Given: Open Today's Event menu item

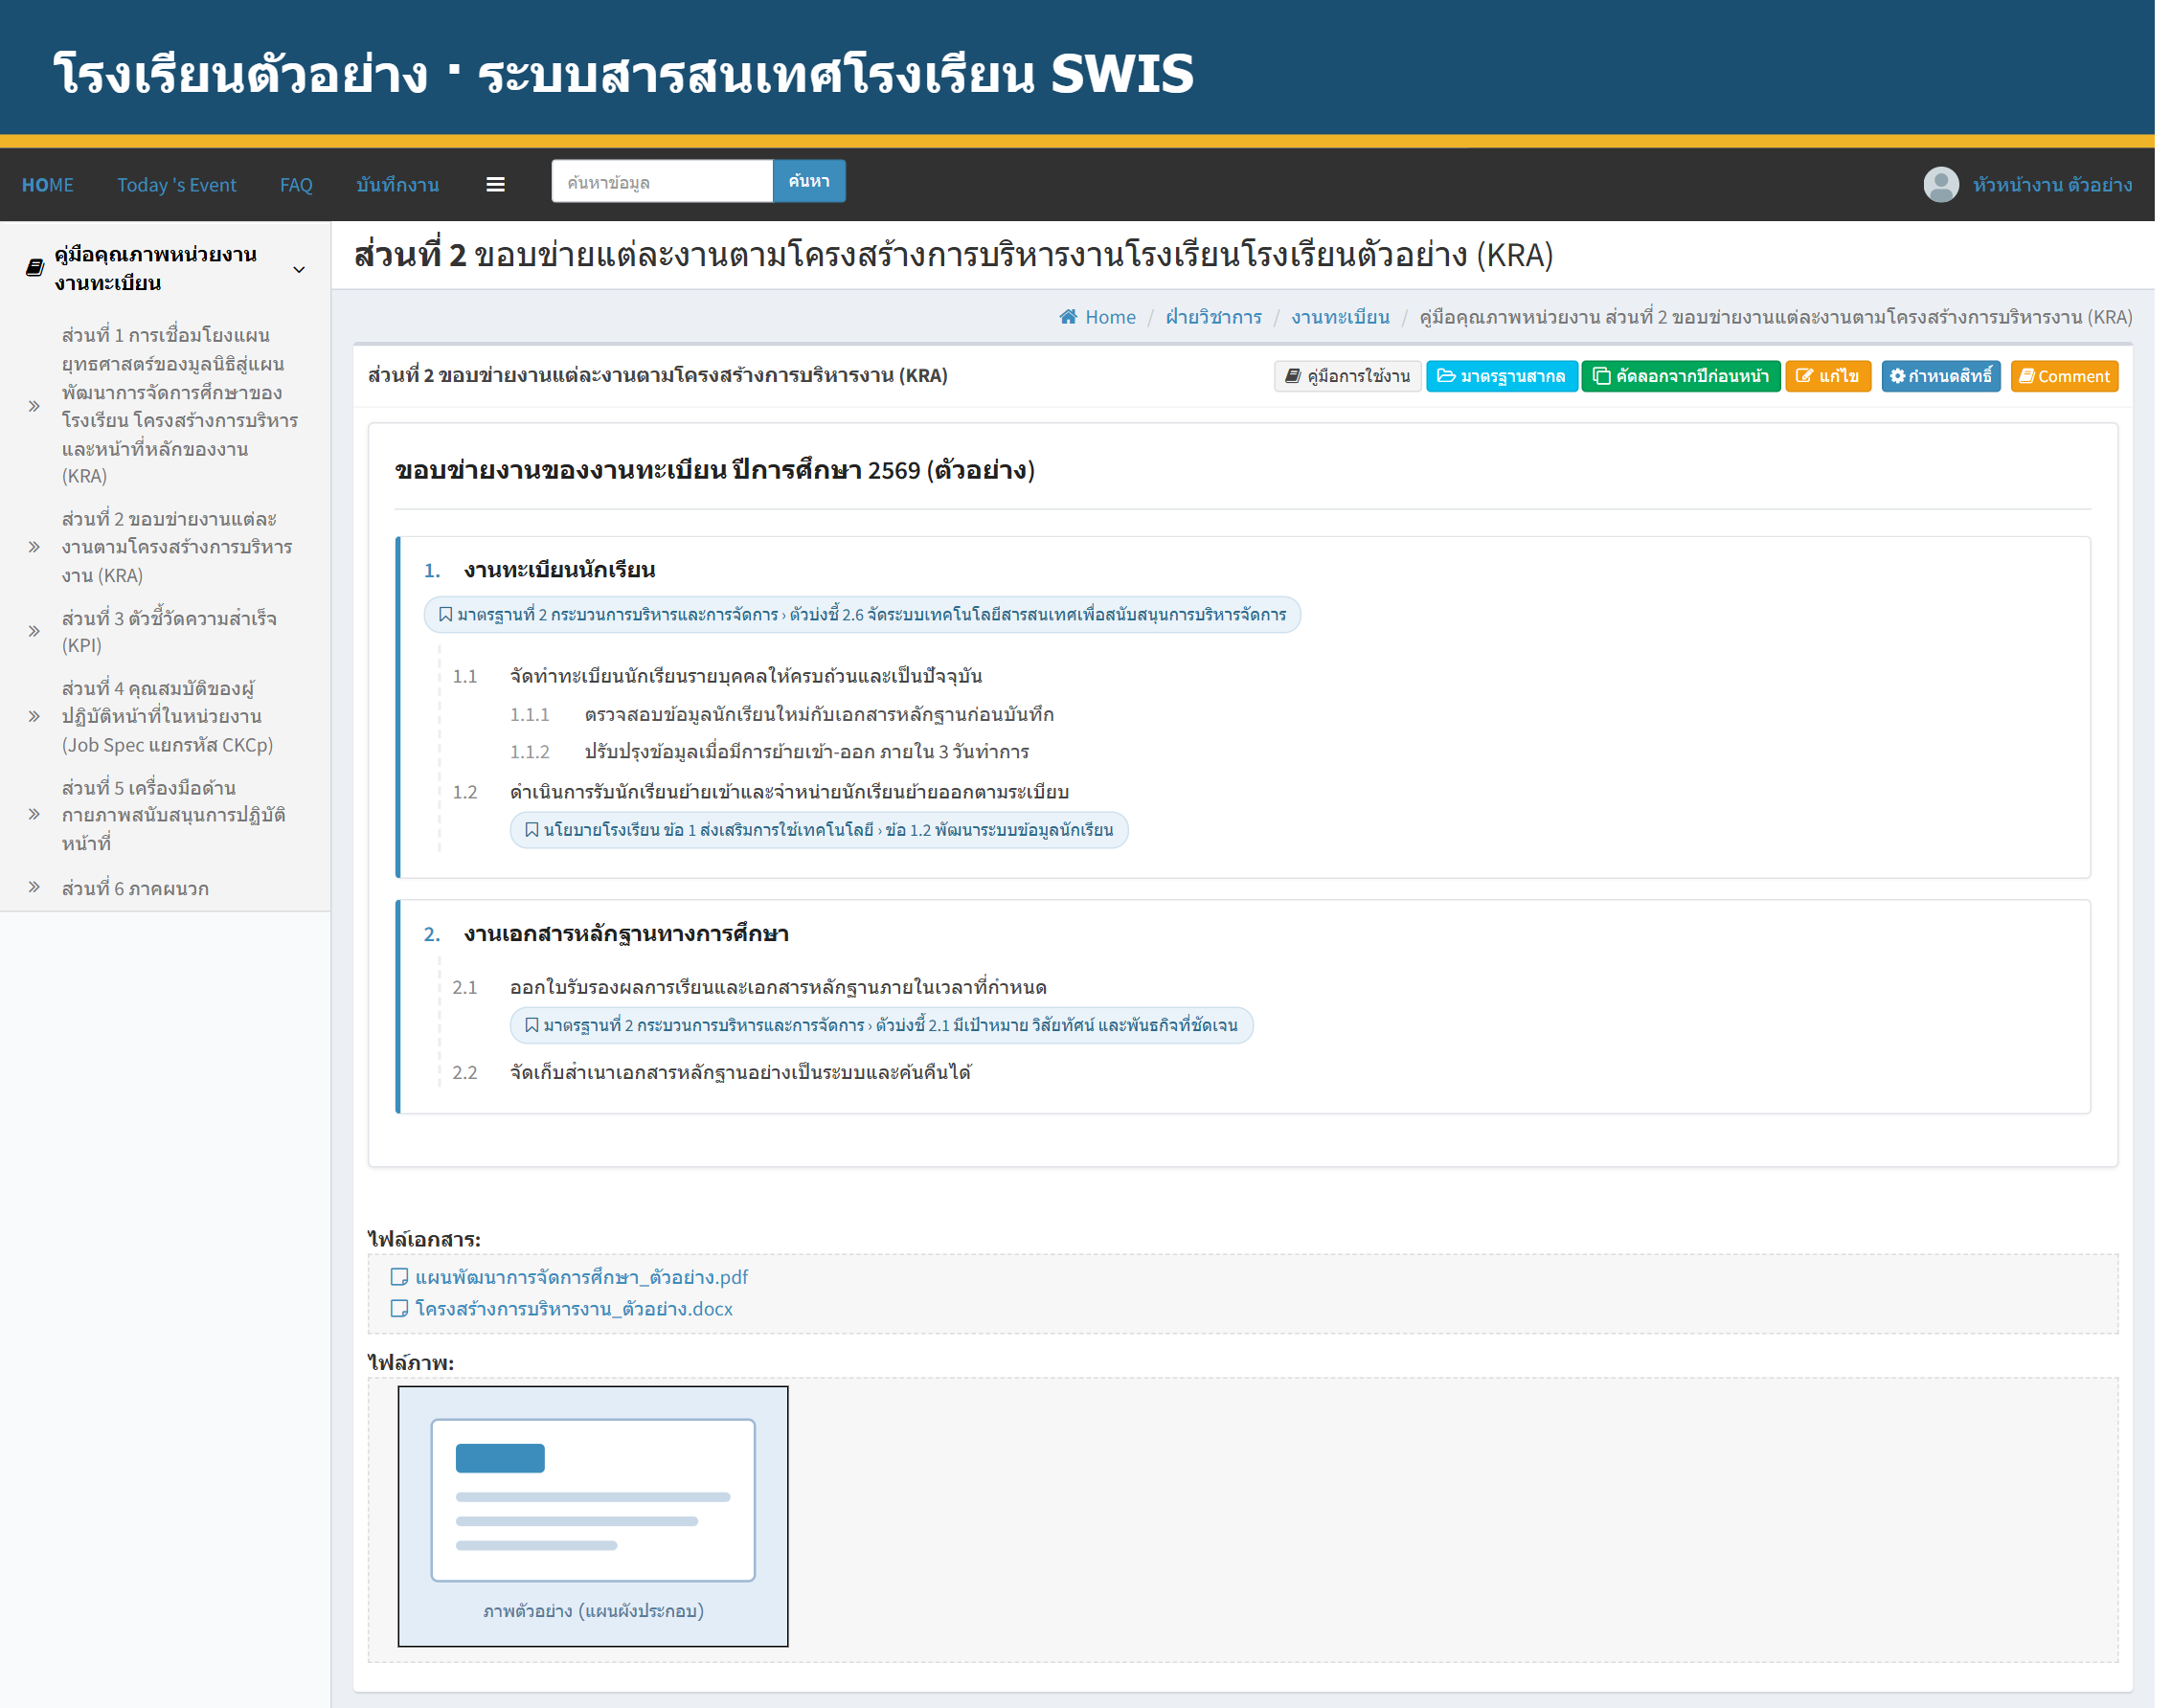Looking at the screenshot, I should pos(177,185).
